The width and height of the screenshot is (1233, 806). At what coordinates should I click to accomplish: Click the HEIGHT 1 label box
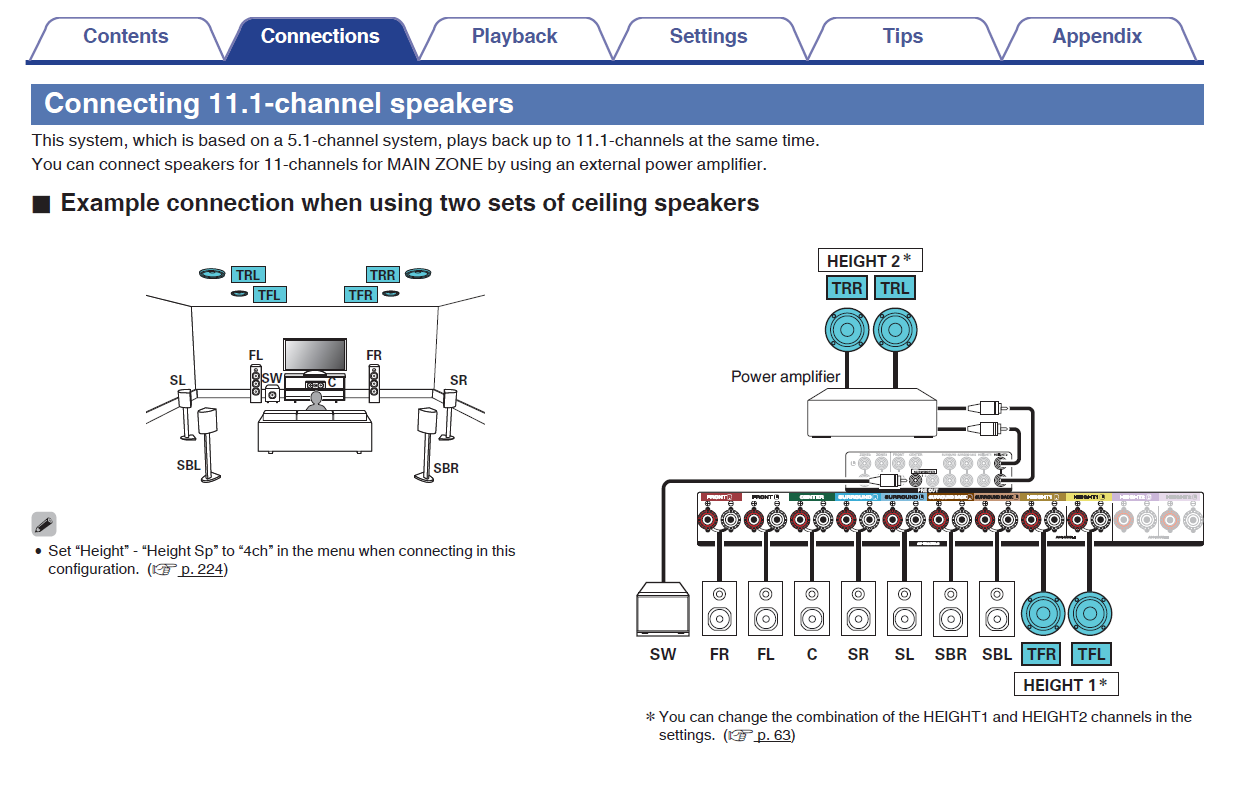(x=1065, y=685)
